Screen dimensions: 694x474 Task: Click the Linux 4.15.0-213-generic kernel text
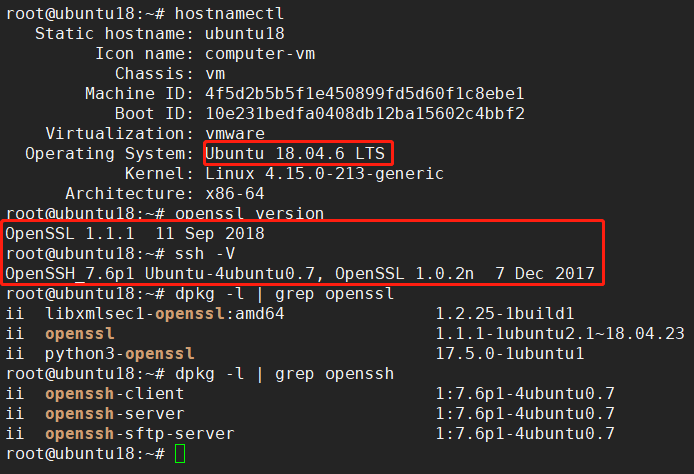[x=324, y=173]
